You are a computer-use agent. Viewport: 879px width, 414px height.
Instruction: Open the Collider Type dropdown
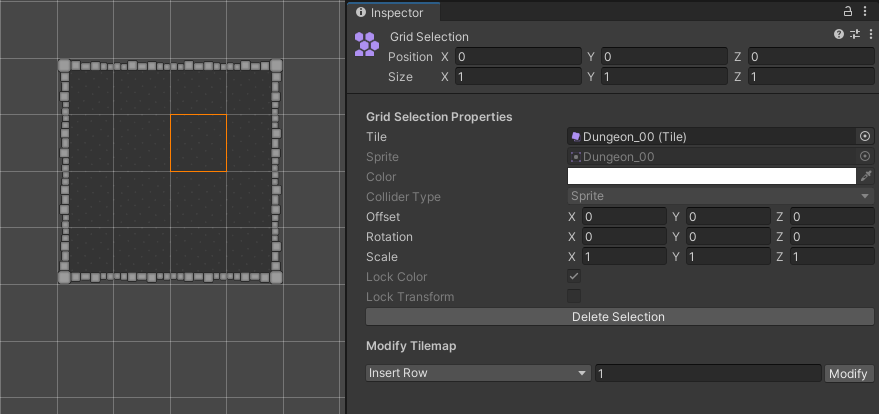point(720,197)
